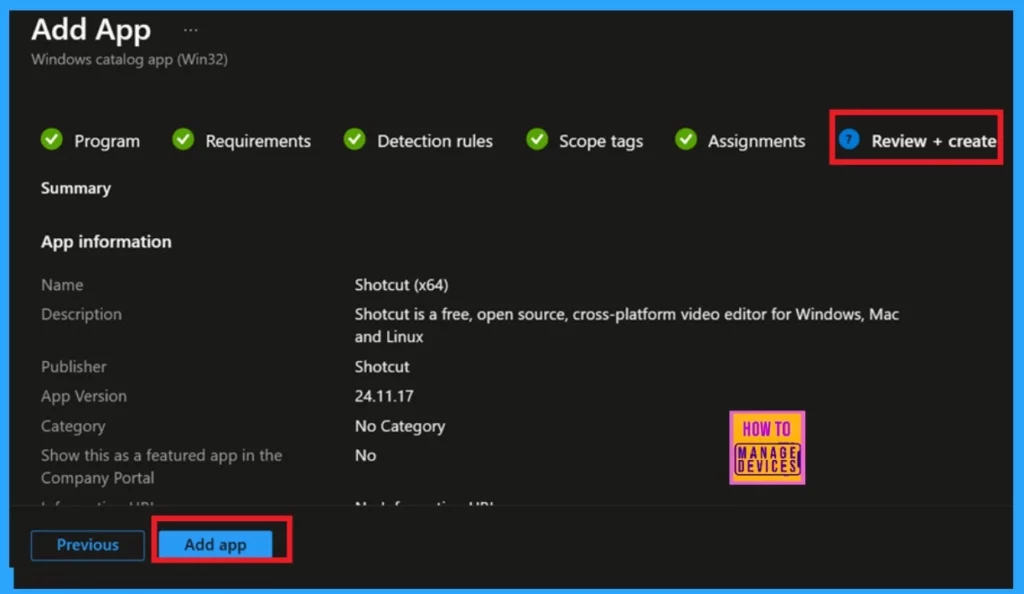Click the Publisher field label
This screenshot has width=1024, height=594.
click(x=74, y=367)
